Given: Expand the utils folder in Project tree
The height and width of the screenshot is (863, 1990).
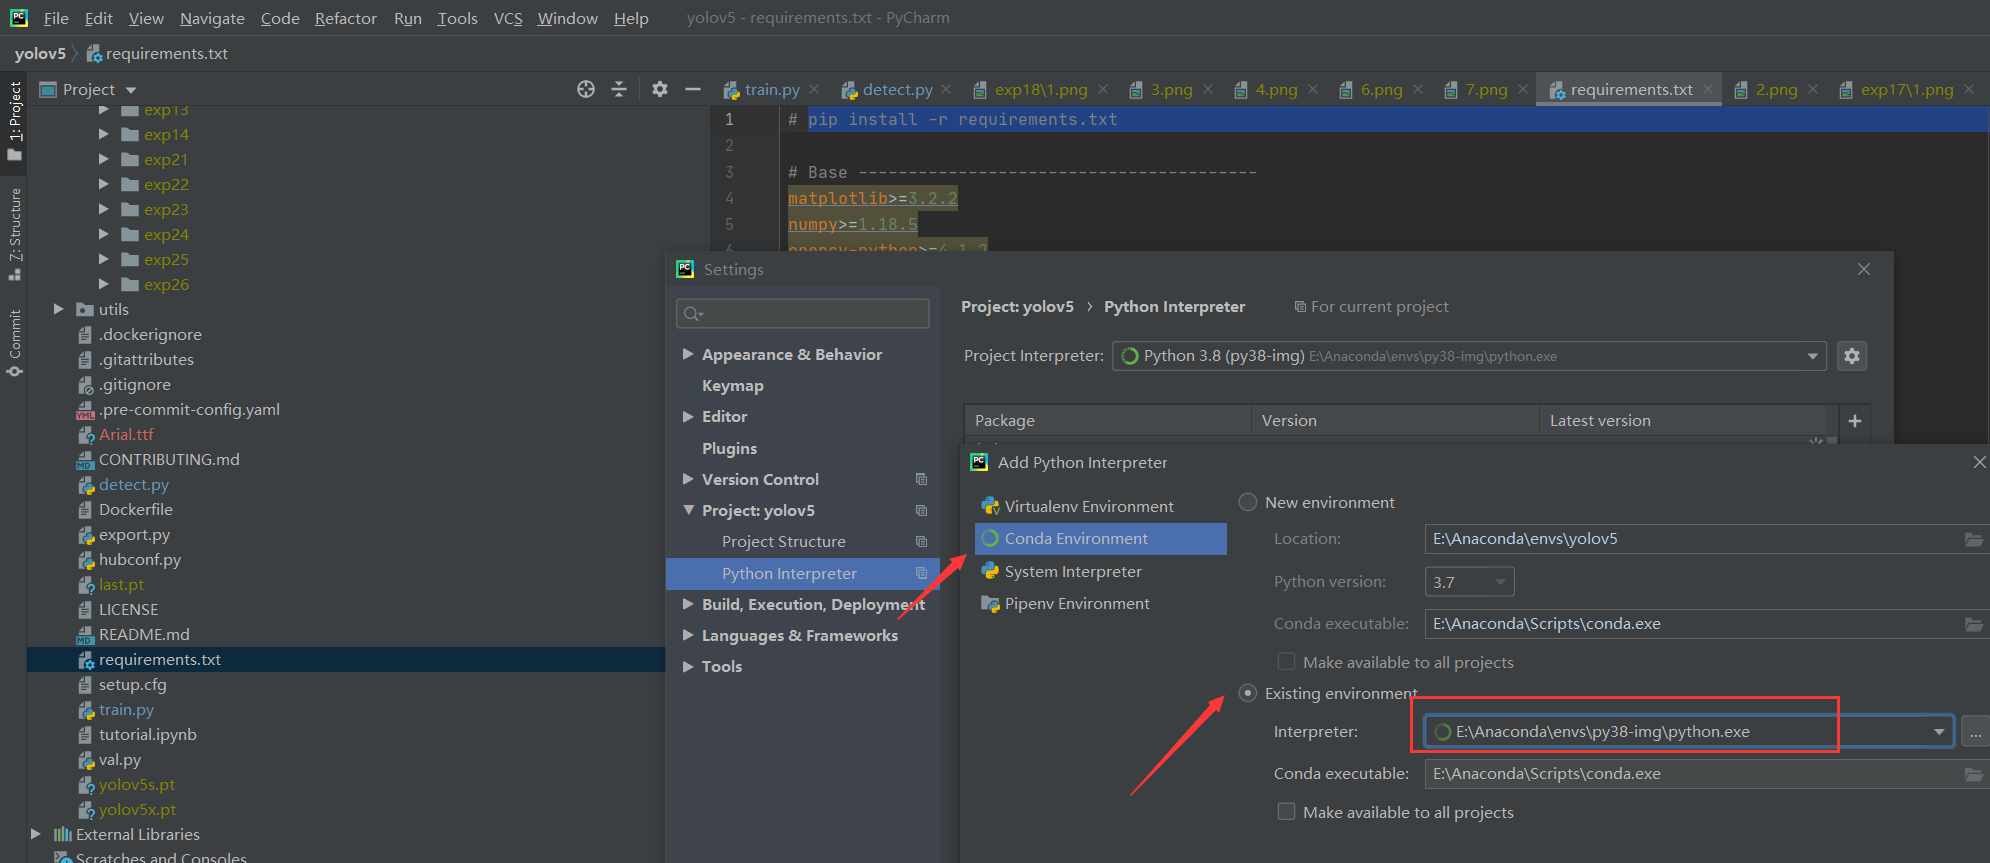Looking at the screenshot, I should coord(58,309).
